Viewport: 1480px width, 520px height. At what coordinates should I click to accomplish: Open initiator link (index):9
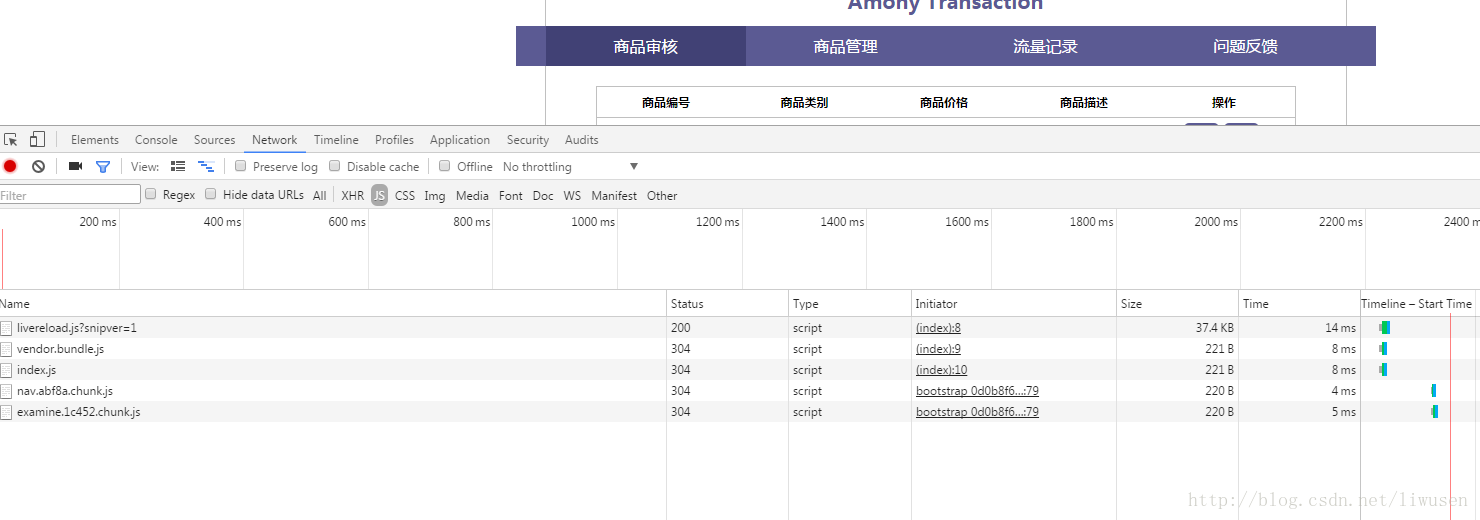click(x=938, y=349)
